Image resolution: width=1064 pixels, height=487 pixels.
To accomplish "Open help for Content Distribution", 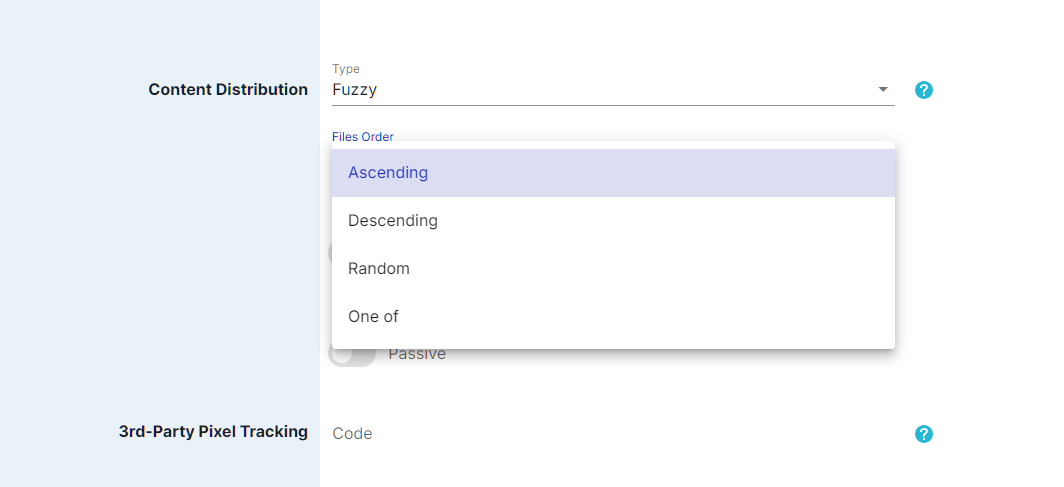I will pos(924,90).
